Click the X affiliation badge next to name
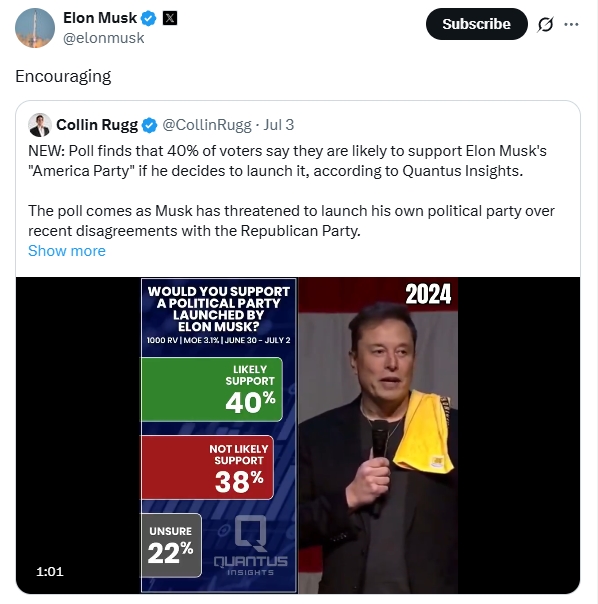The width and height of the screenshot is (598, 604). [x=170, y=18]
